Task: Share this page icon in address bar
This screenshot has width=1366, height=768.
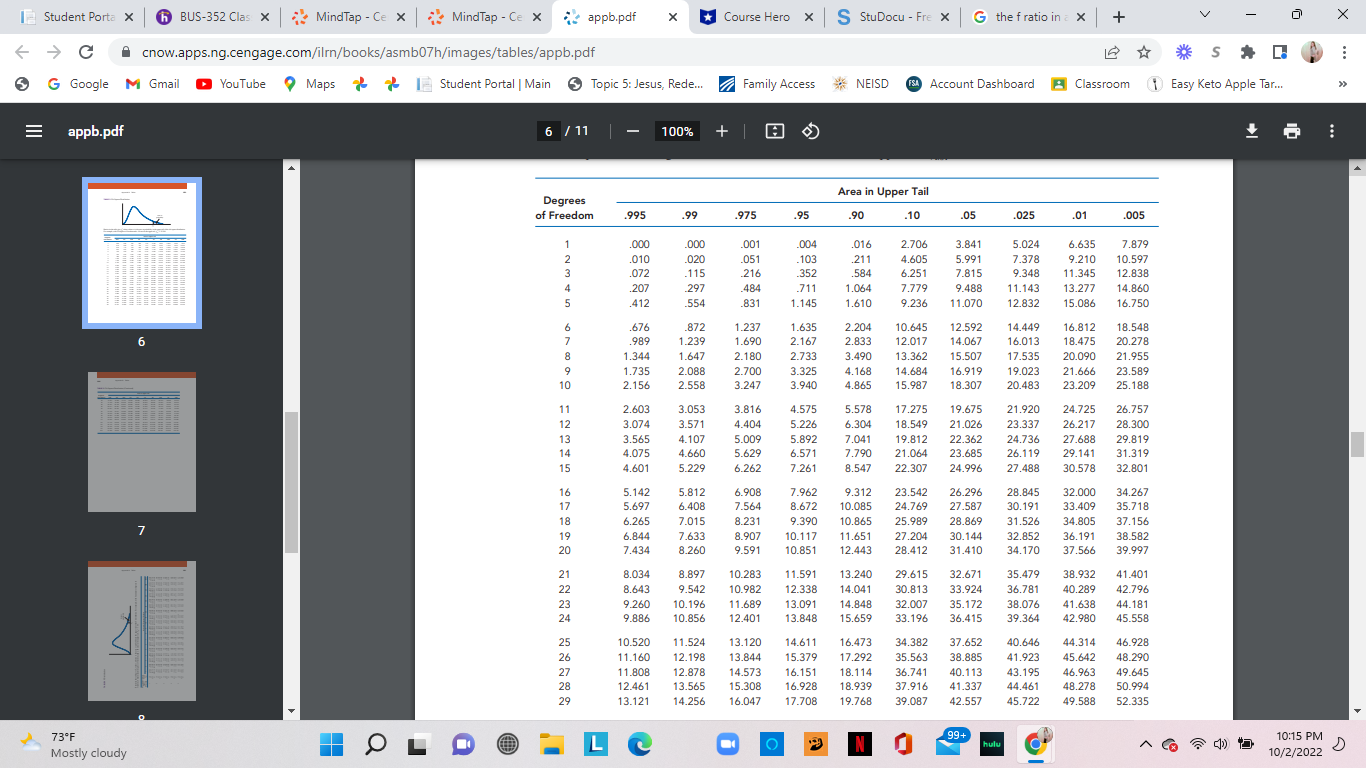Action: [x=1112, y=52]
